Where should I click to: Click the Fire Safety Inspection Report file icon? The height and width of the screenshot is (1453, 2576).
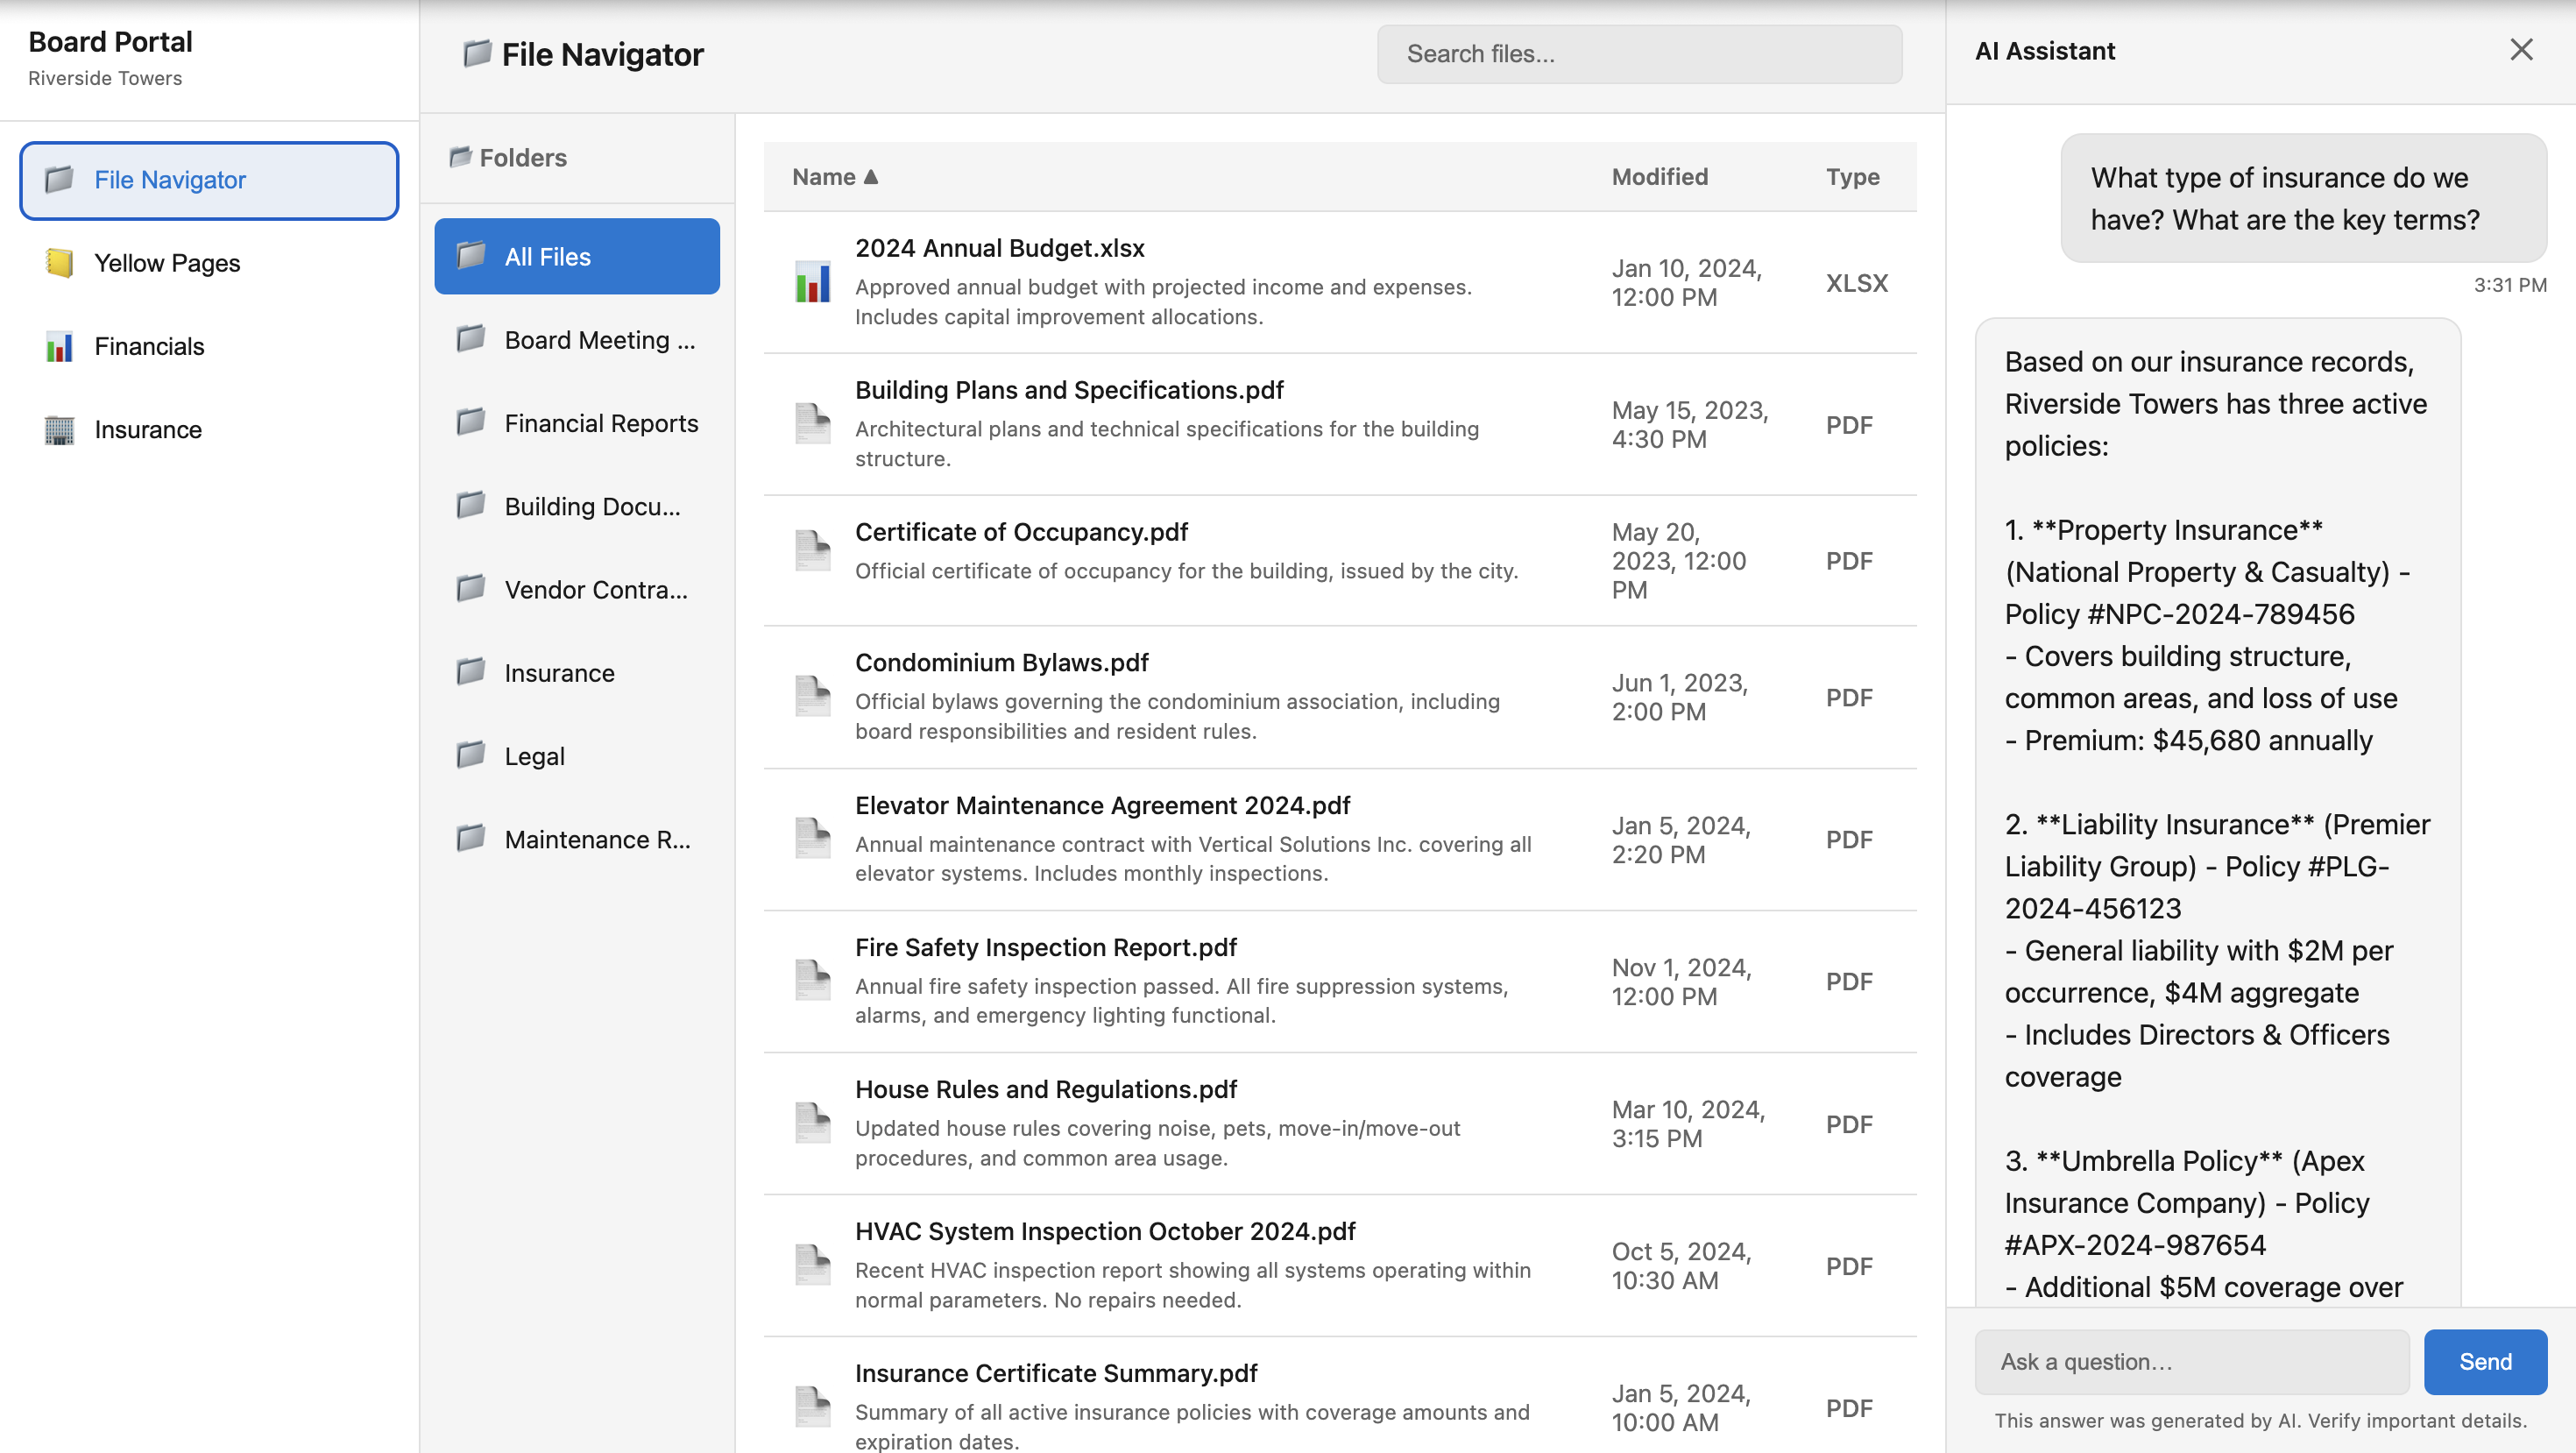point(812,981)
